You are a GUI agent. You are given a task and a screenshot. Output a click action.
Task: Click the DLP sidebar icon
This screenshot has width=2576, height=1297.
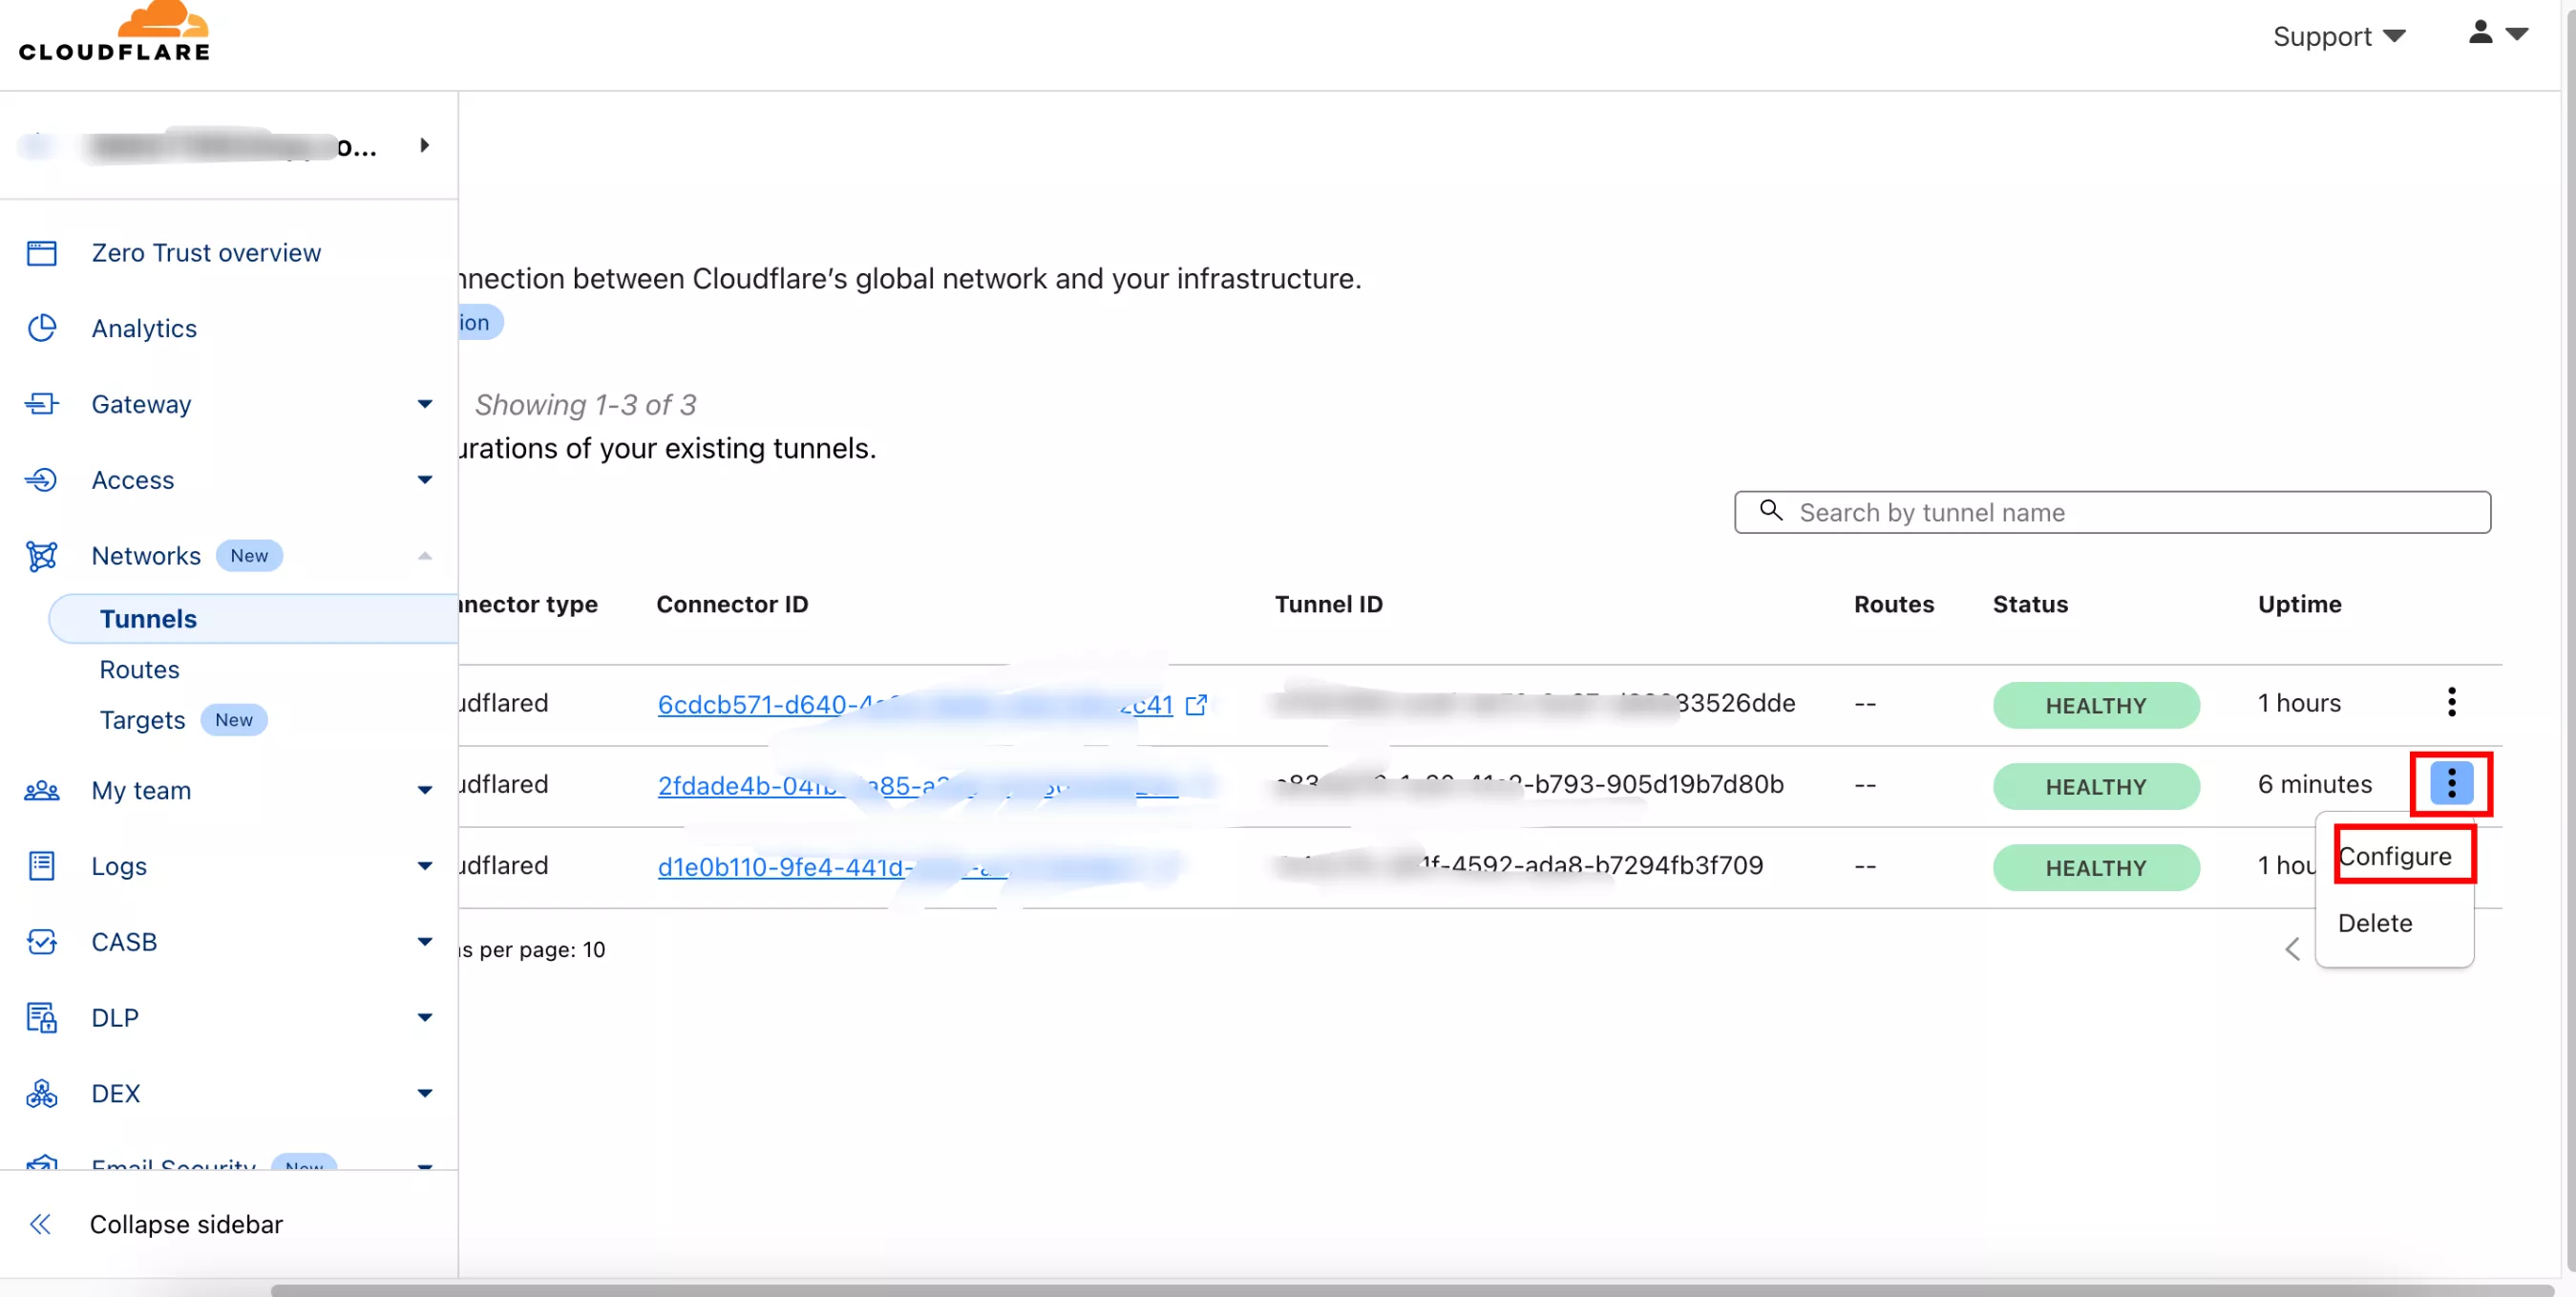(41, 1017)
